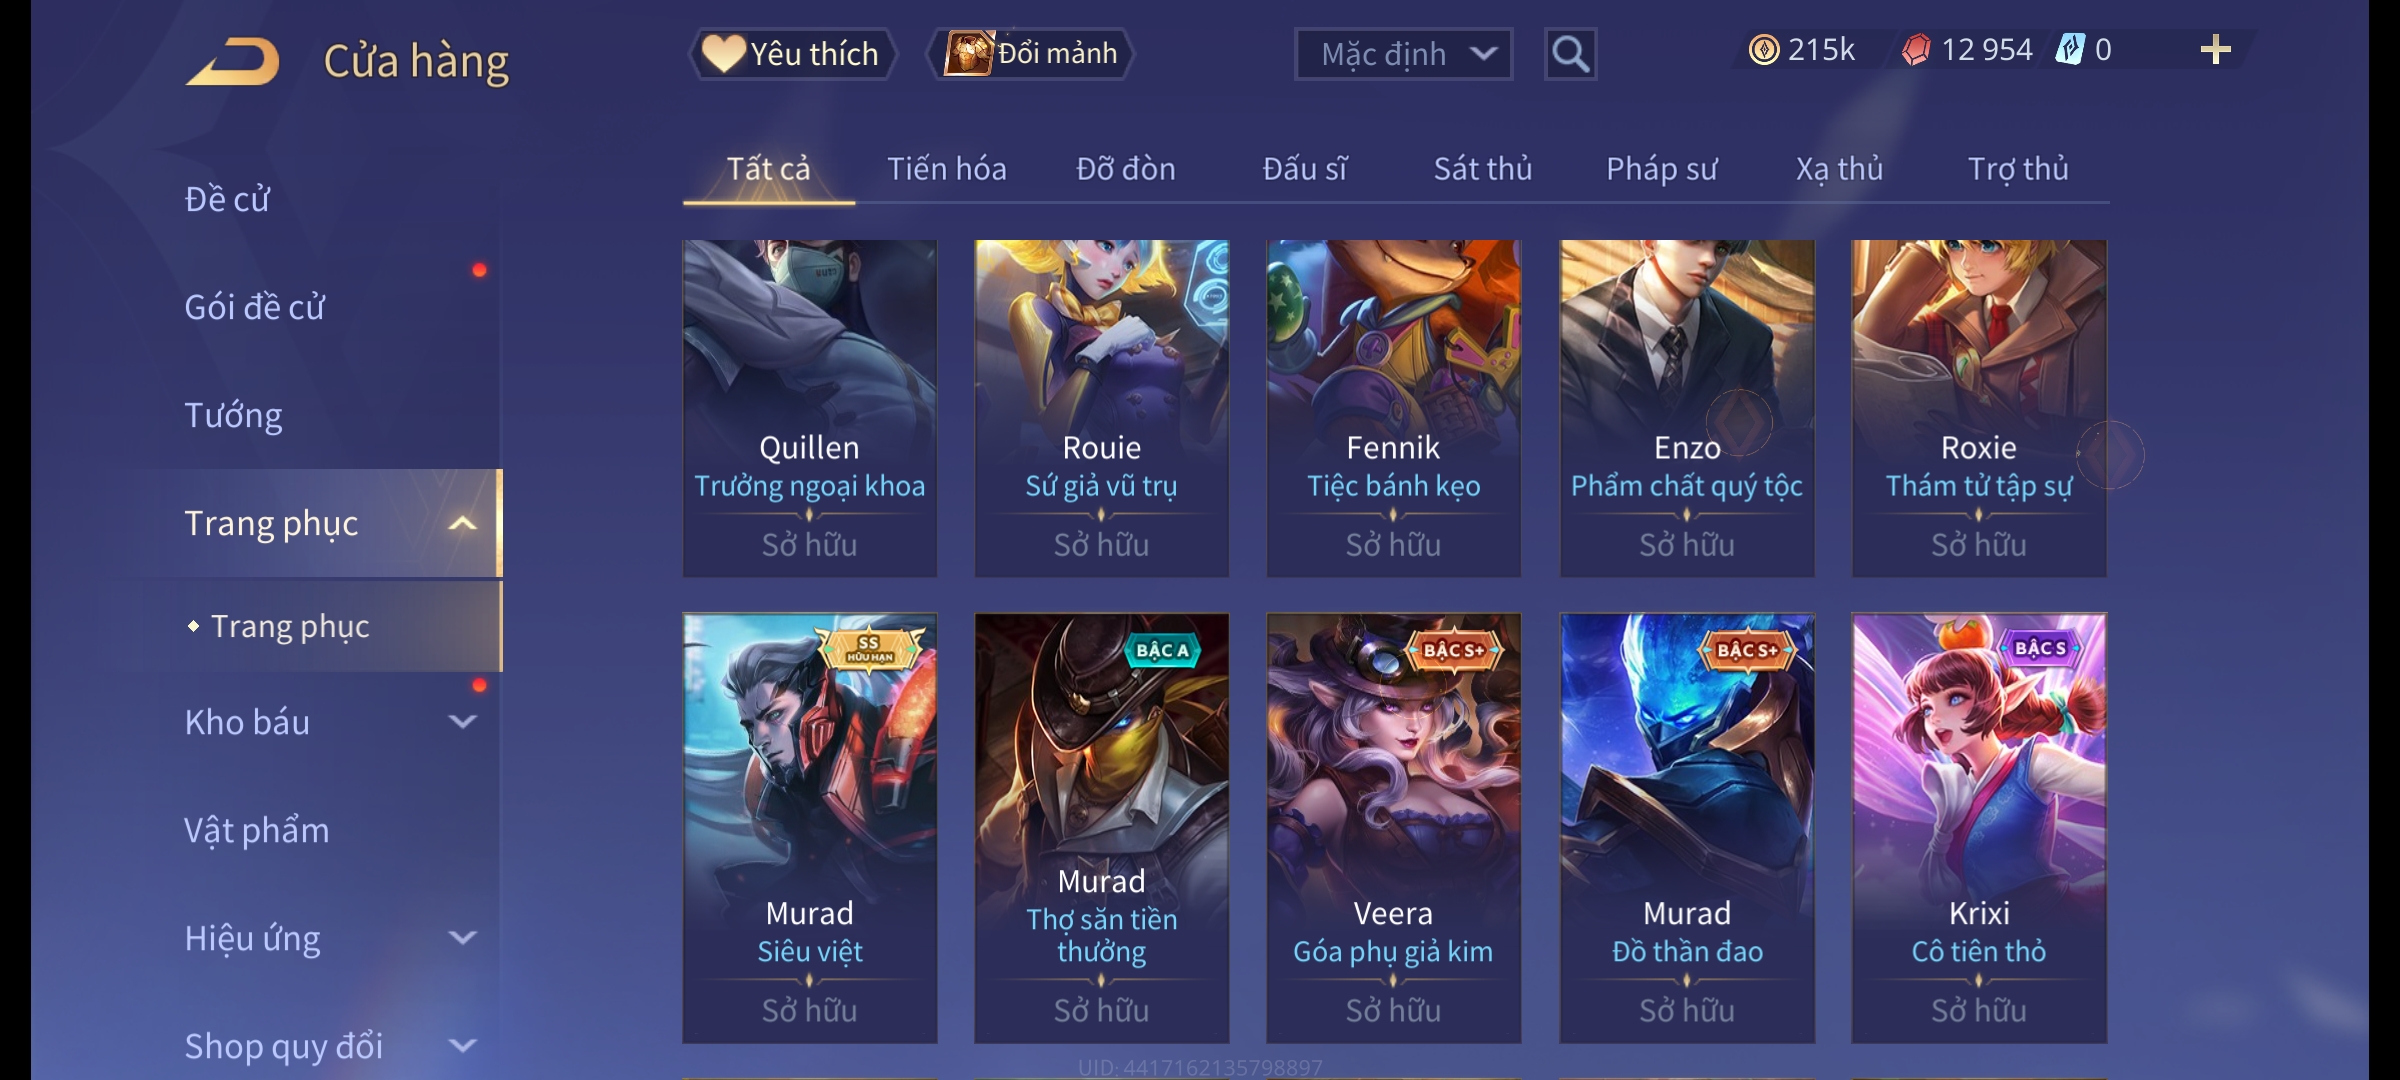2400x1080 pixels.
Task: Tap the plus icon to add currency
Action: pos(2216,50)
